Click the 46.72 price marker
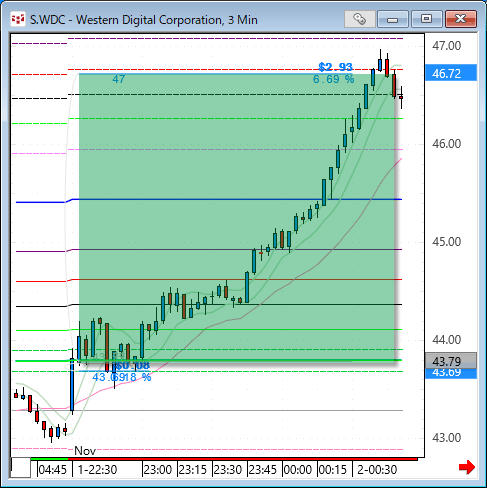Image resolution: width=487 pixels, height=488 pixels. (x=451, y=73)
